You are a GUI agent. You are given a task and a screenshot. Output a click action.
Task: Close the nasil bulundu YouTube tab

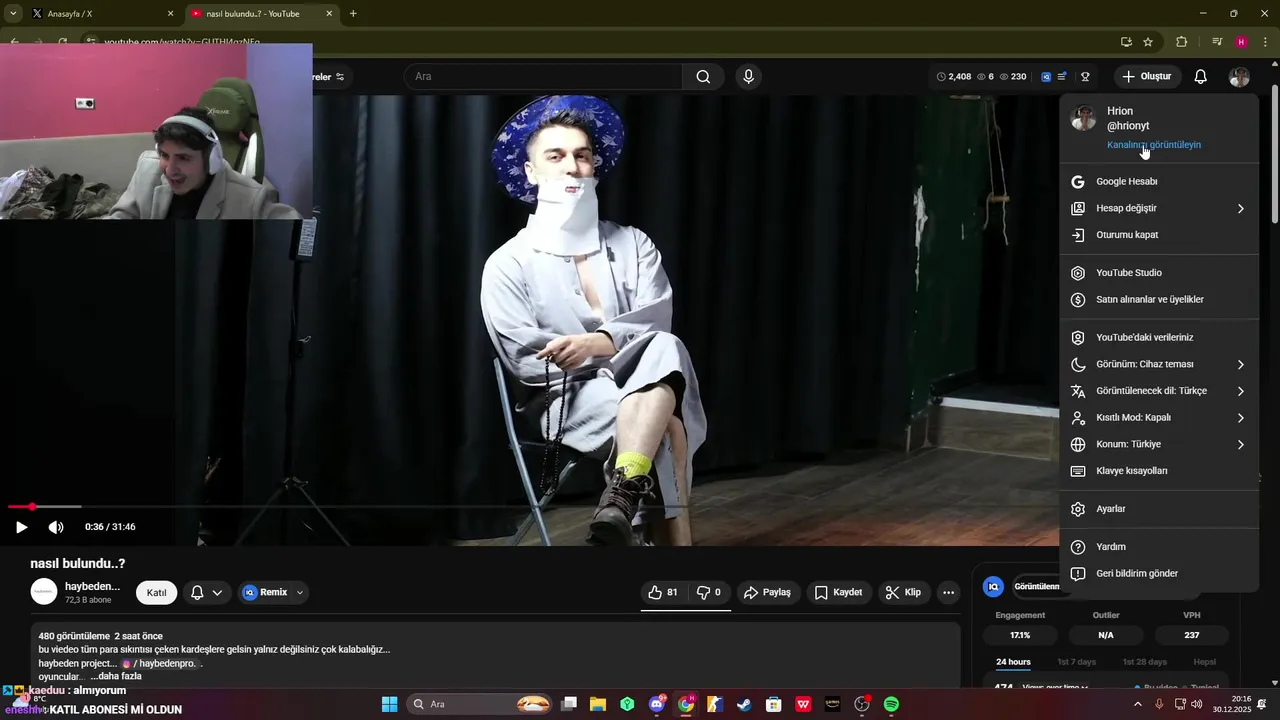[x=329, y=14]
